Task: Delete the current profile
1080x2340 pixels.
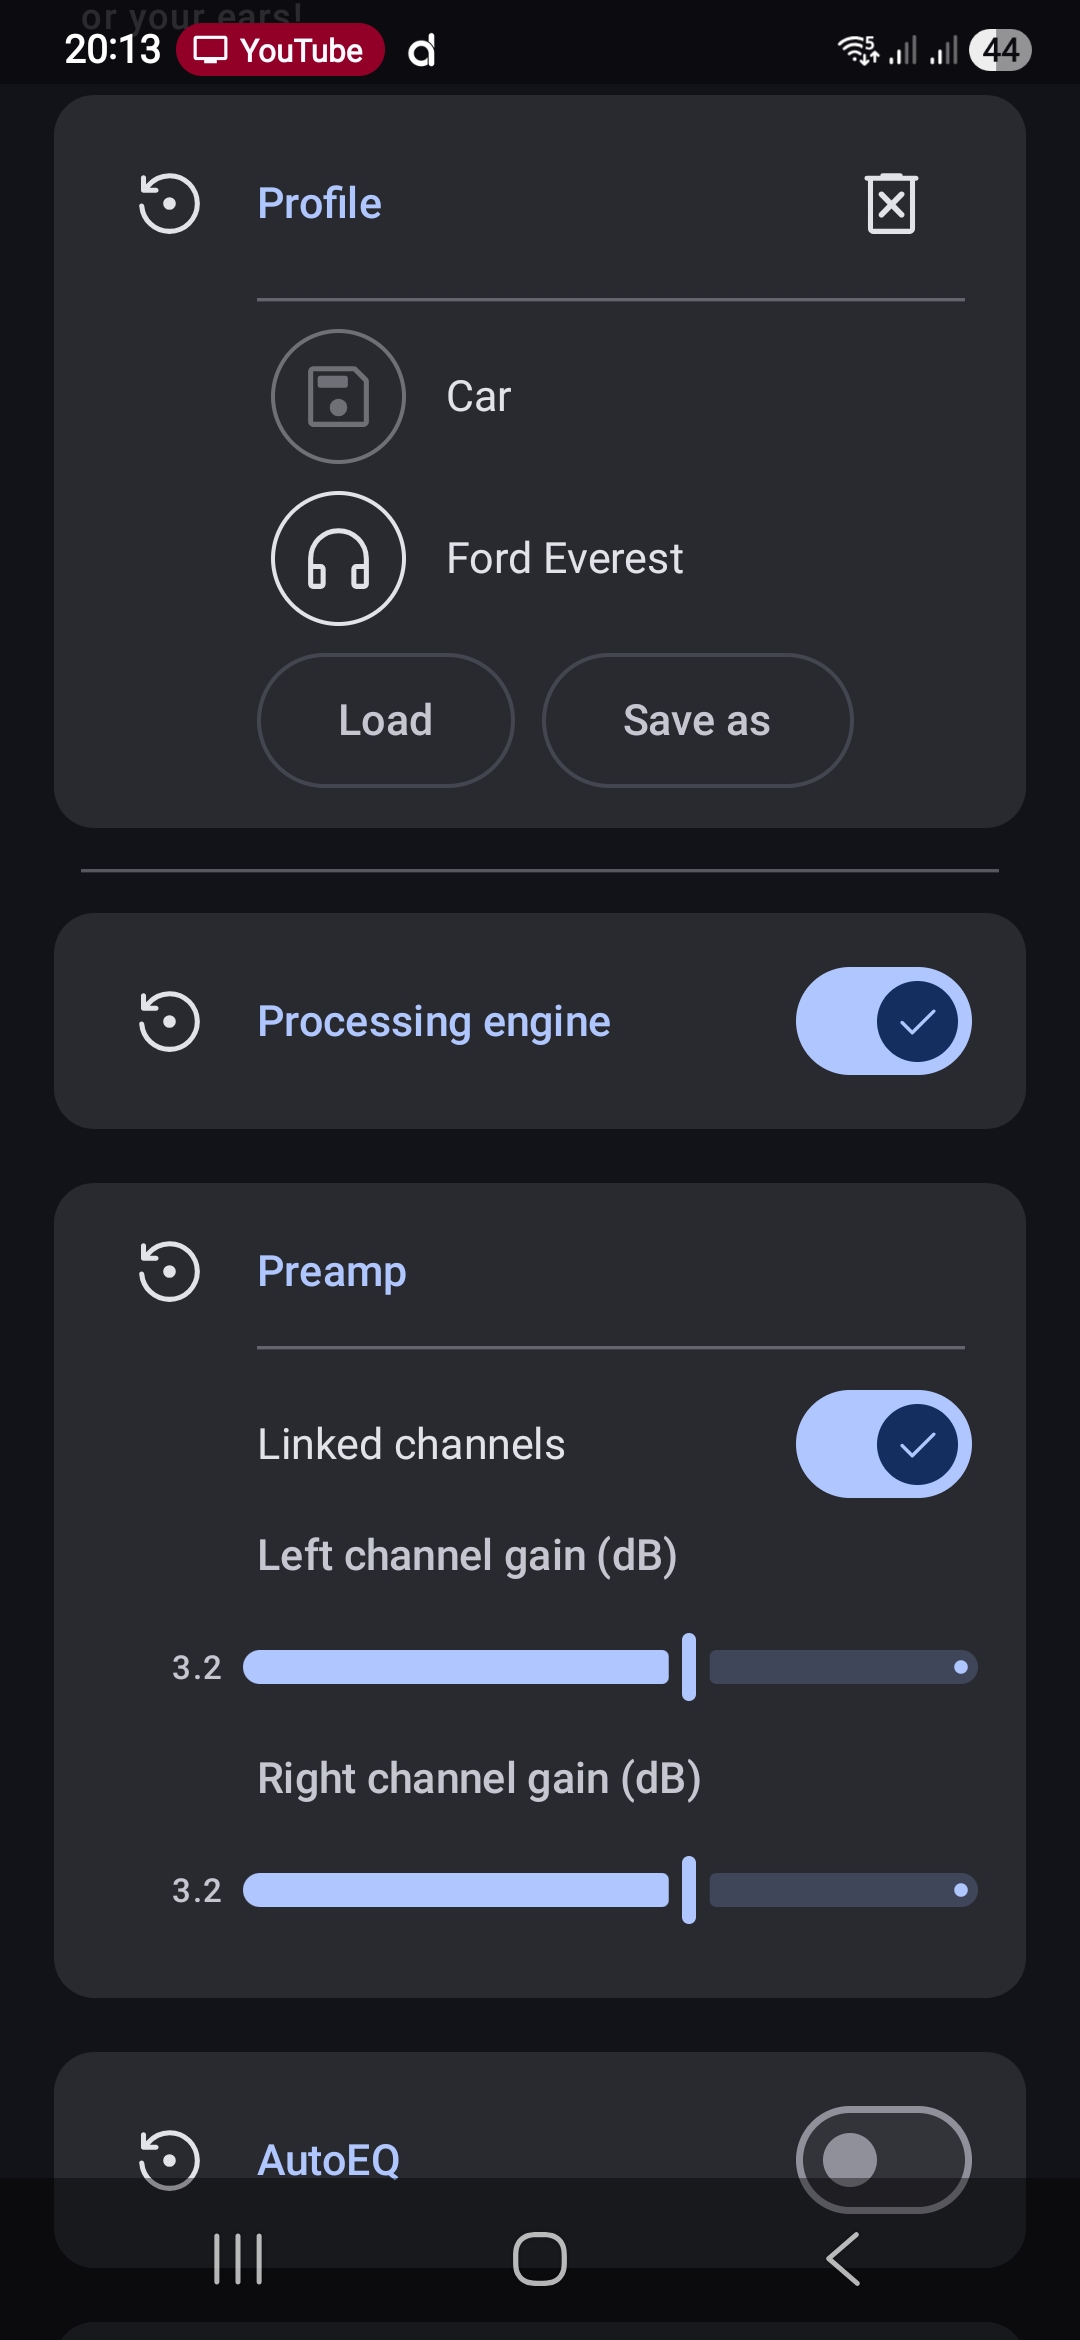Action: click(x=891, y=204)
